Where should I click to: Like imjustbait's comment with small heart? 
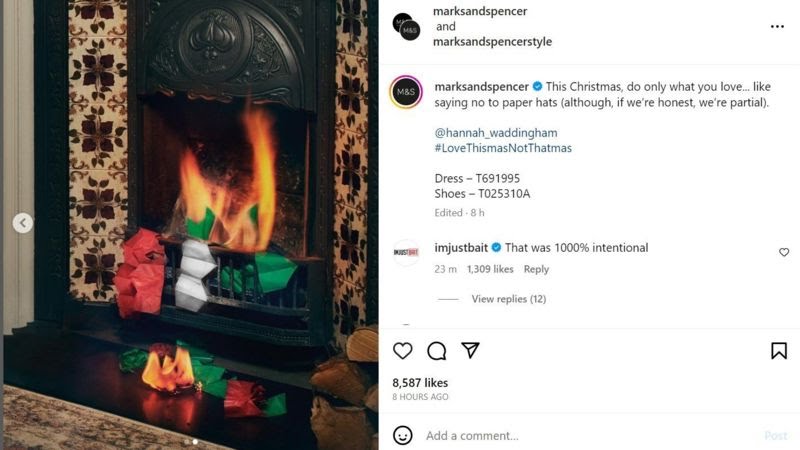[784, 252]
